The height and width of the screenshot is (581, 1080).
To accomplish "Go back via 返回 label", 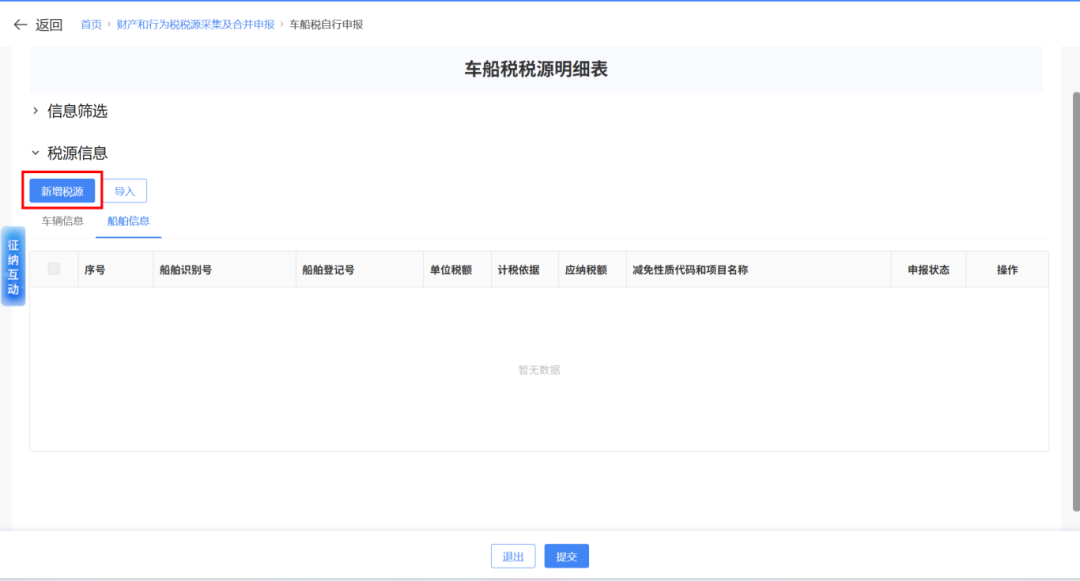I will coord(49,25).
